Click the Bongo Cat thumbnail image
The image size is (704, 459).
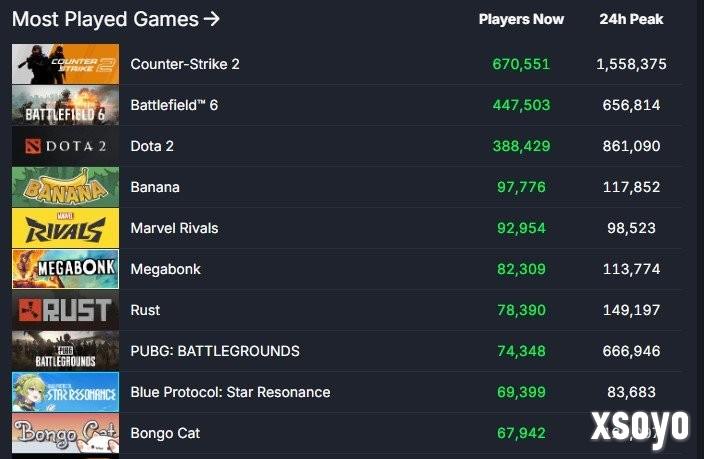(65, 433)
